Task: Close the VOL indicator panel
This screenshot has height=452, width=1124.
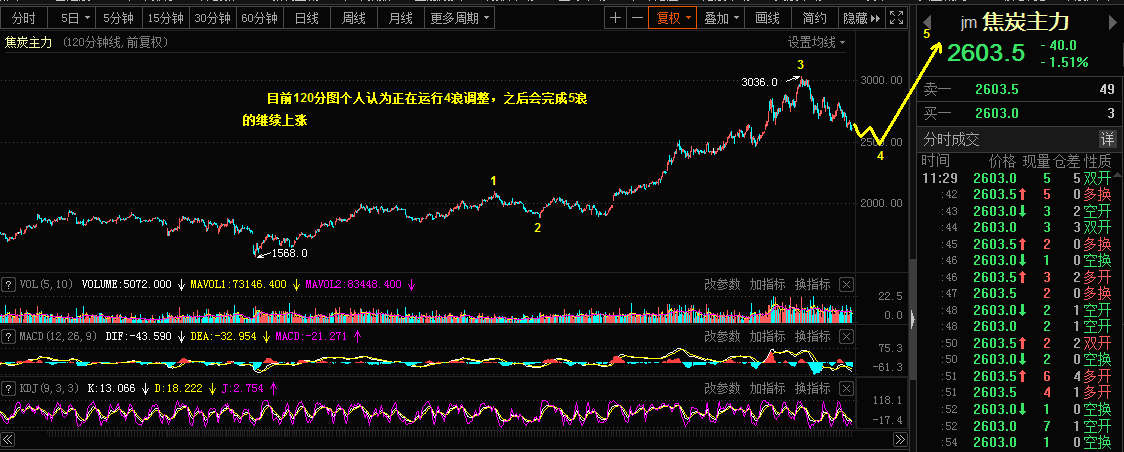Action: (847, 284)
